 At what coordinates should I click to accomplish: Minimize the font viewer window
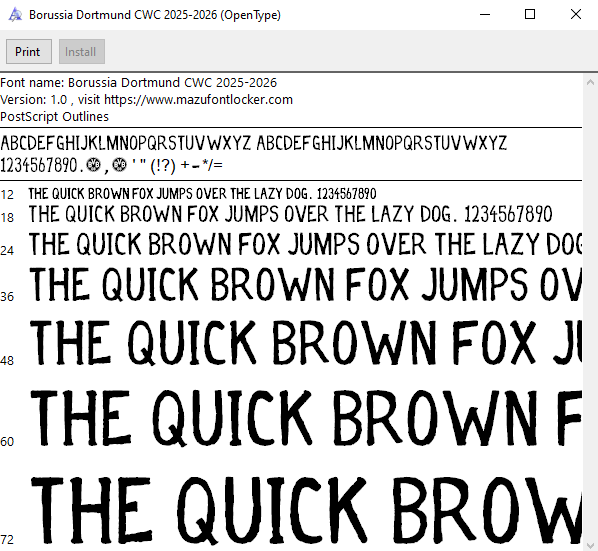(x=485, y=14)
